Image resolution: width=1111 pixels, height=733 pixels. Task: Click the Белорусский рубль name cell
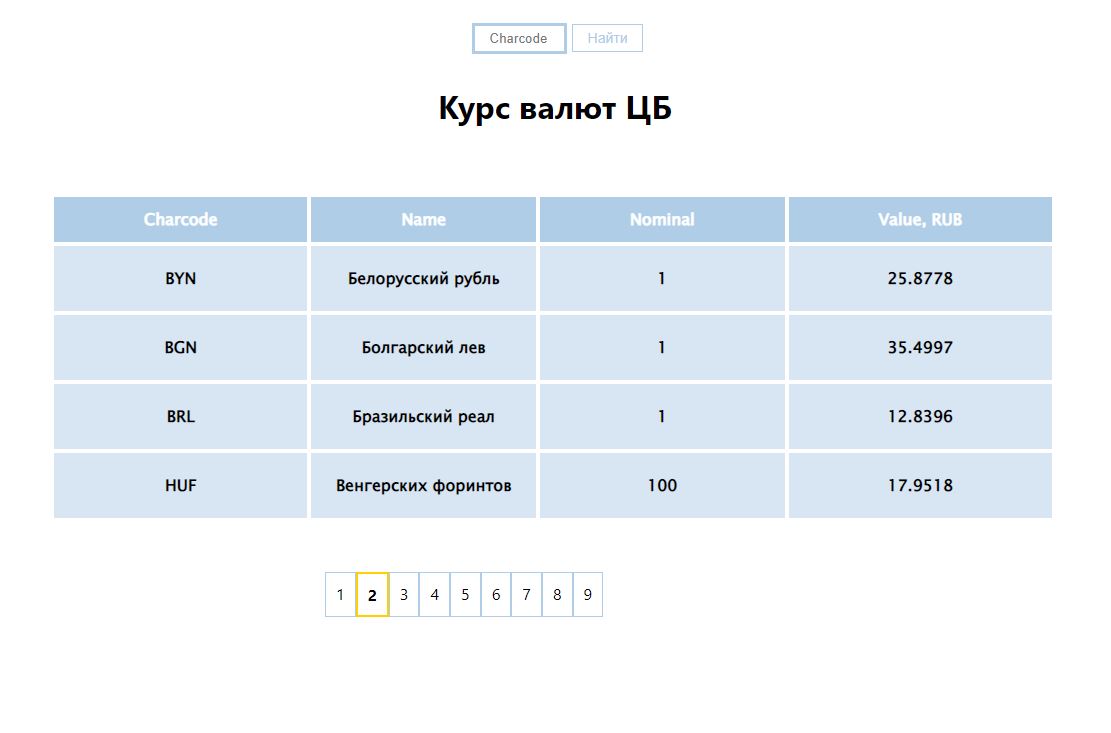(424, 278)
